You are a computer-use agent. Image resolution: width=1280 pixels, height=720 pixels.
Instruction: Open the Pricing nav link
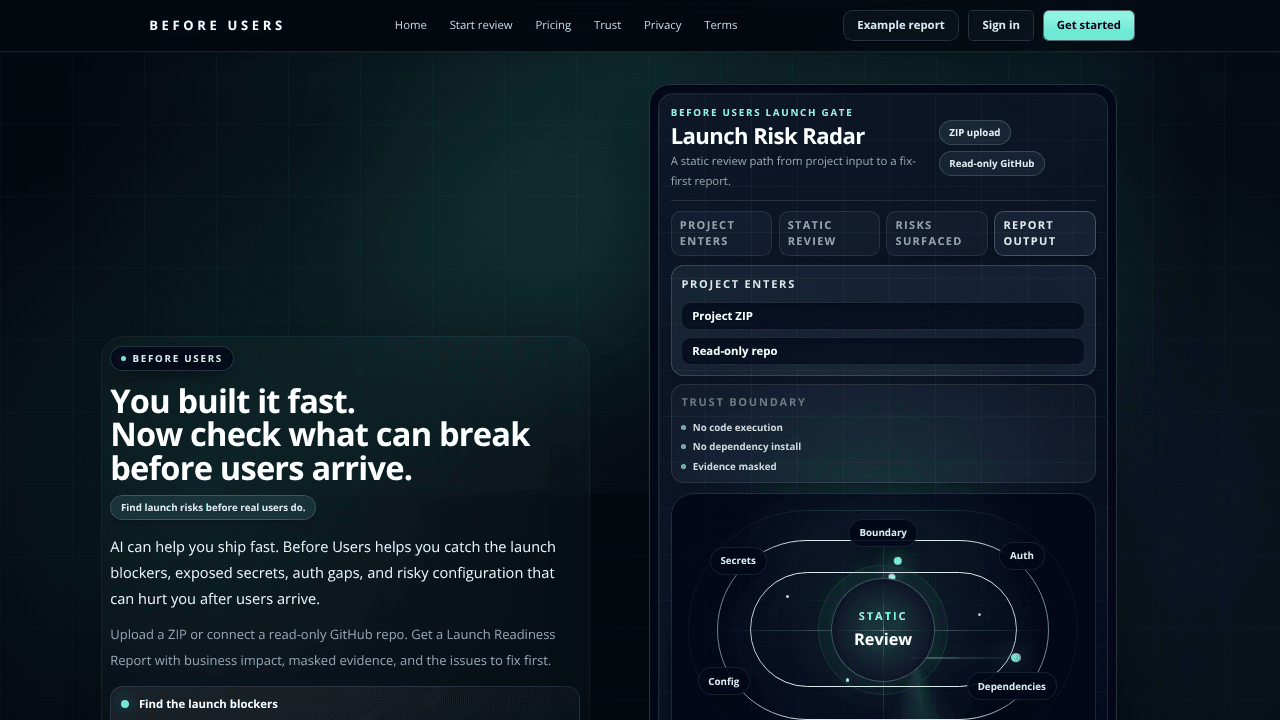click(x=553, y=25)
